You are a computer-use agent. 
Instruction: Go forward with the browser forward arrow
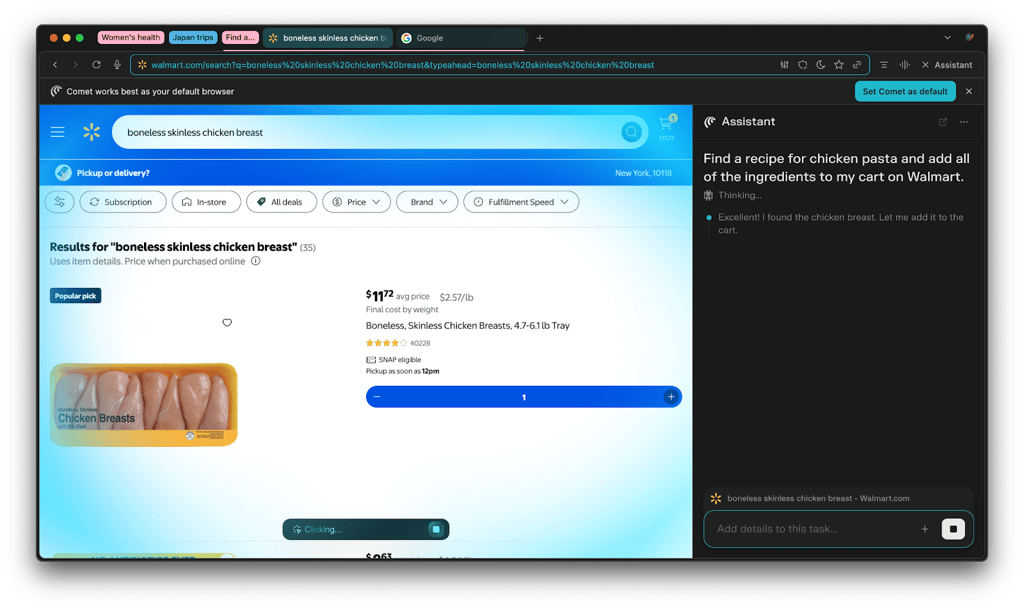76,65
